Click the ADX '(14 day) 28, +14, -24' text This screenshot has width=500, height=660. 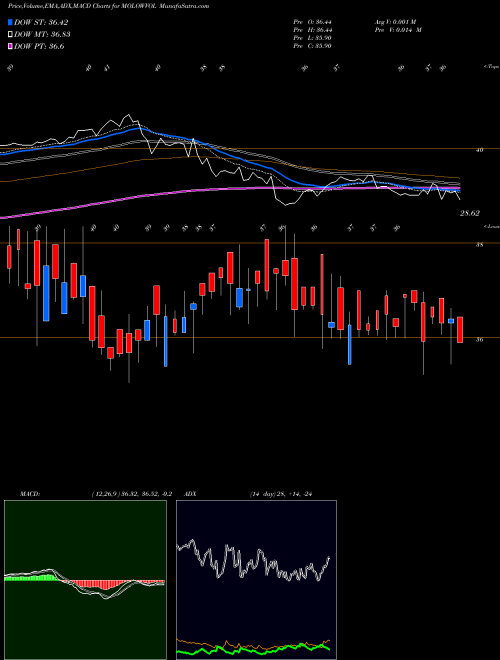281,494
